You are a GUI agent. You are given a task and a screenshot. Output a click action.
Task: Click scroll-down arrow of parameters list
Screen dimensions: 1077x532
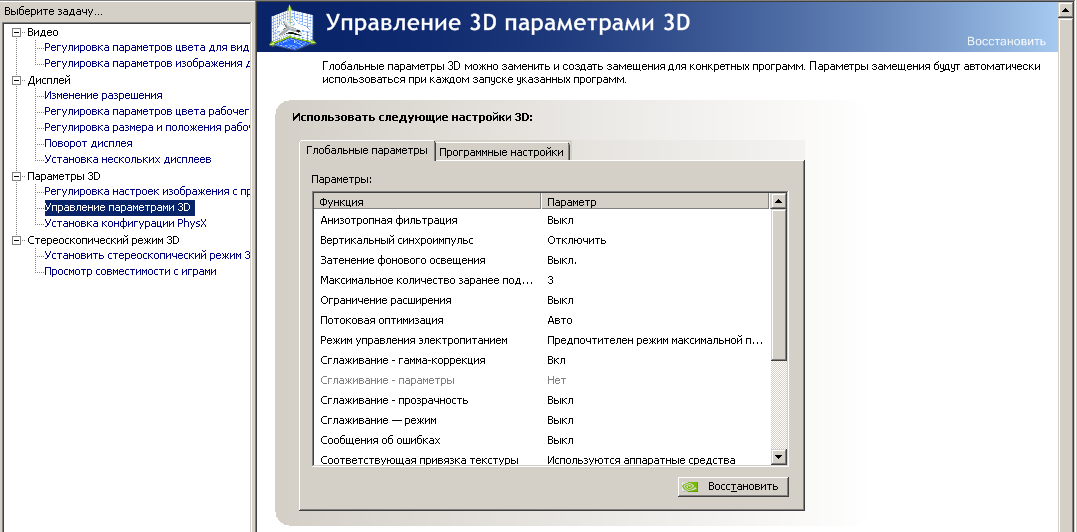(778, 456)
